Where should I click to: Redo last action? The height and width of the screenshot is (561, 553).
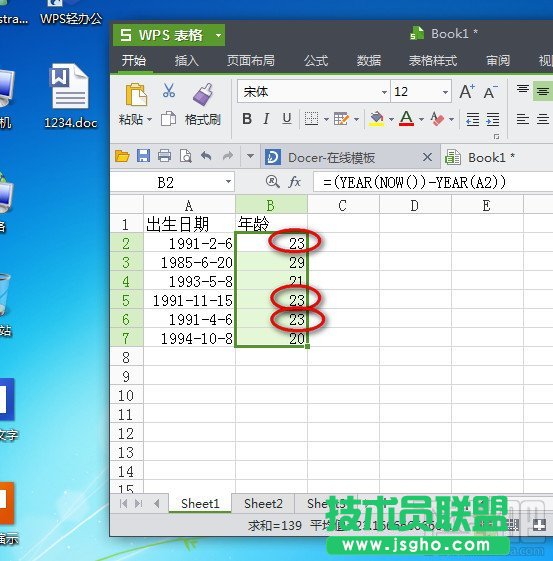point(228,156)
